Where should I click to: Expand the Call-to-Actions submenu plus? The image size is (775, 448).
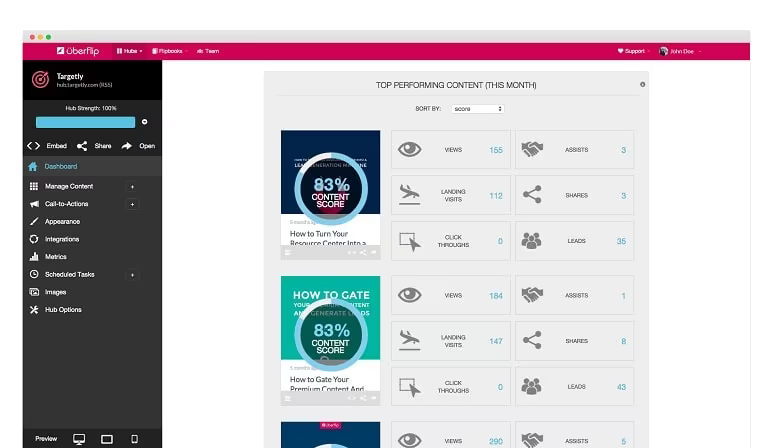(132, 204)
